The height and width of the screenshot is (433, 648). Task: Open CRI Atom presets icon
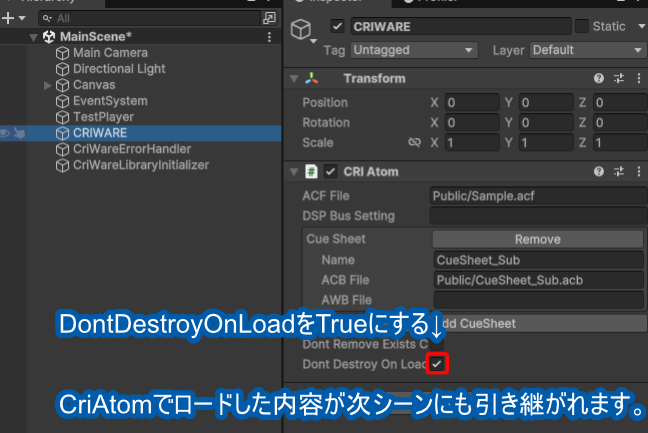click(x=619, y=171)
